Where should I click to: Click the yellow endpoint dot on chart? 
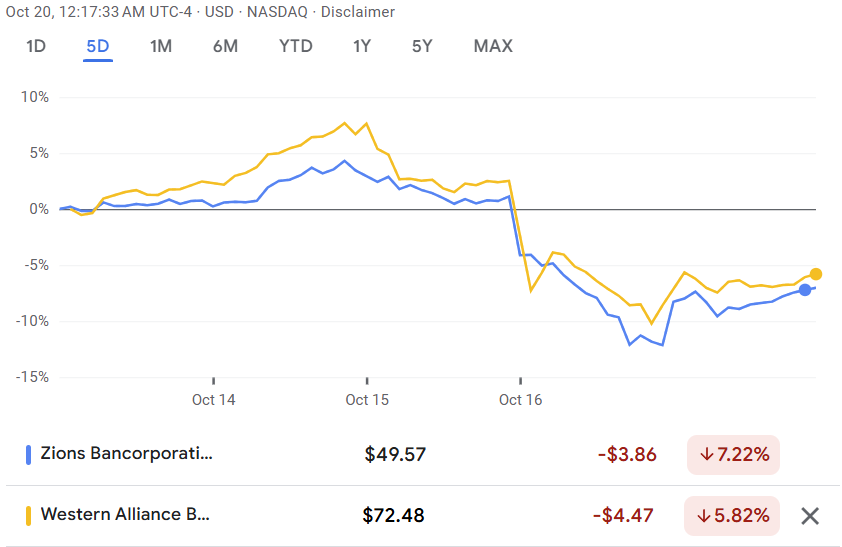(816, 274)
